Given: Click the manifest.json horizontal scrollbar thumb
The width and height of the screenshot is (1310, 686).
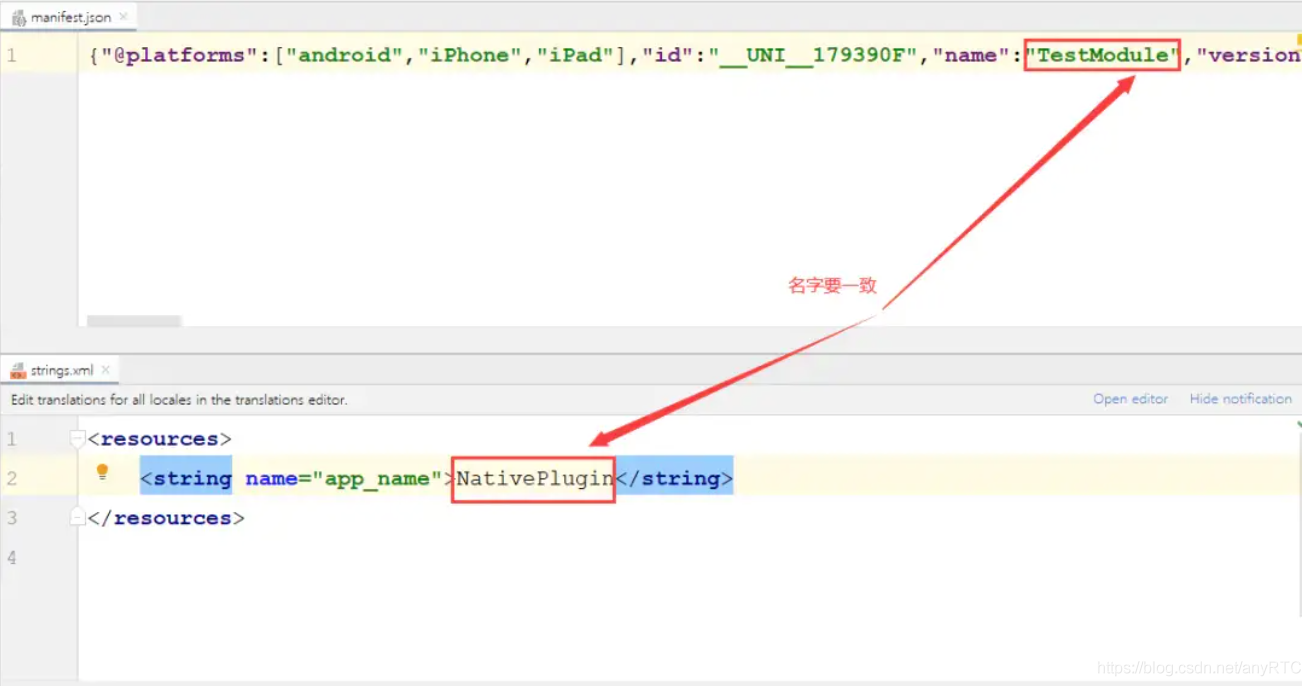Looking at the screenshot, I should click(134, 321).
